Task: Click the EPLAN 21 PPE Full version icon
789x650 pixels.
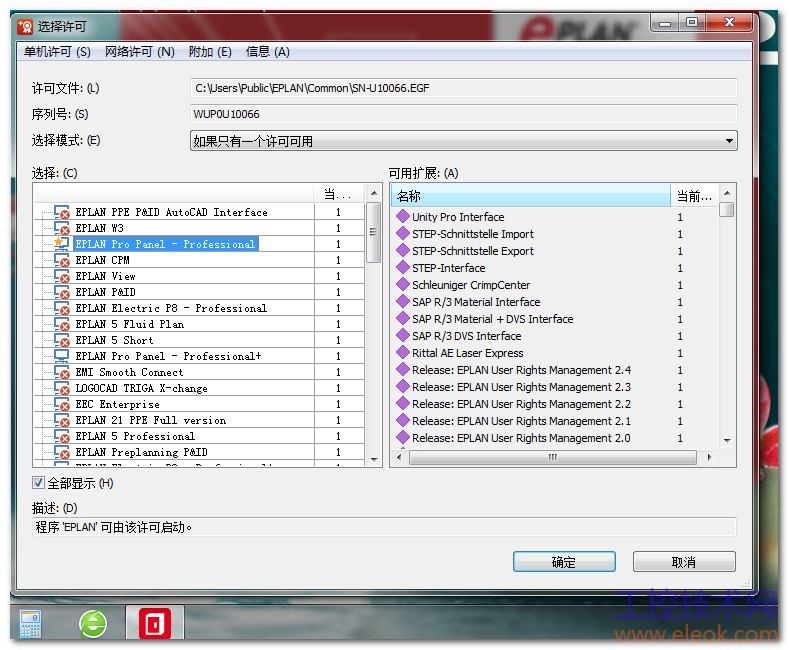Action: point(62,421)
